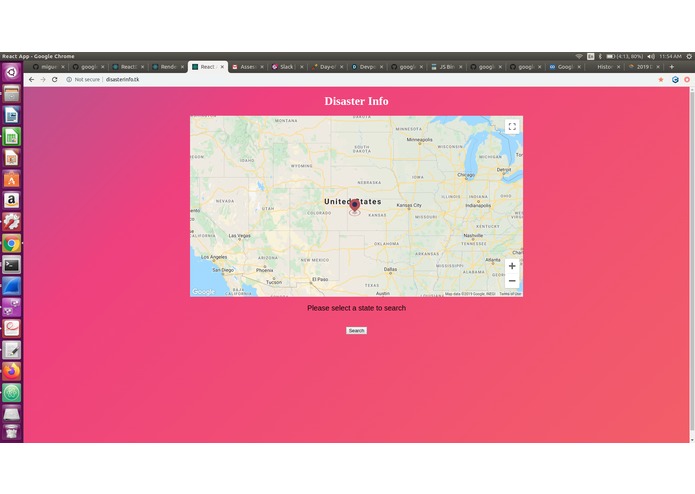This screenshot has width=695, height=494.
Task: Open the text editor pencil icon
Action: [x=12, y=350]
